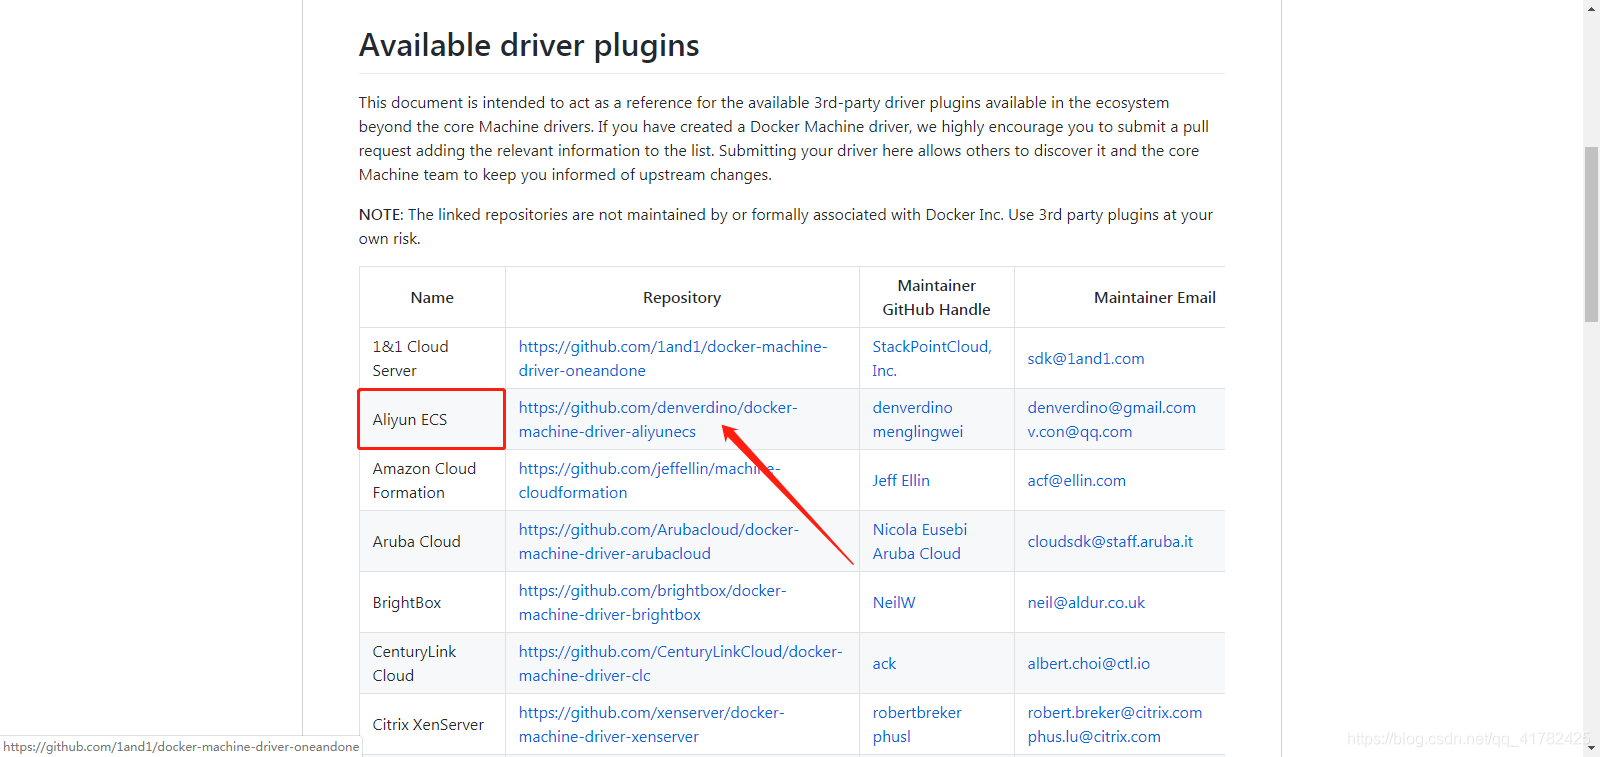Open the CenturyLinkCloud driver-clc repository link
This screenshot has width=1600, height=757.
pyautogui.click(x=680, y=663)
